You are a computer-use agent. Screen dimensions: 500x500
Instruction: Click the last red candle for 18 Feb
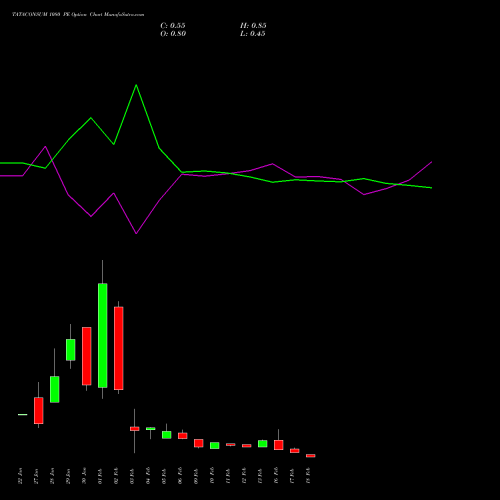tap(311, 456)
